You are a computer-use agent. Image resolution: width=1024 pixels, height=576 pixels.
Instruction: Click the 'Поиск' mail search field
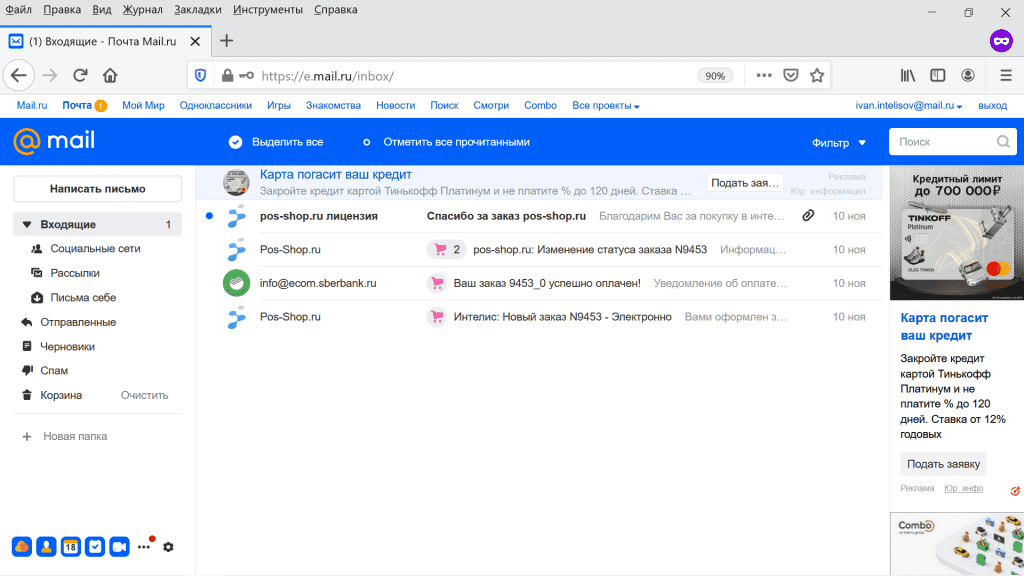coord(940,142)
